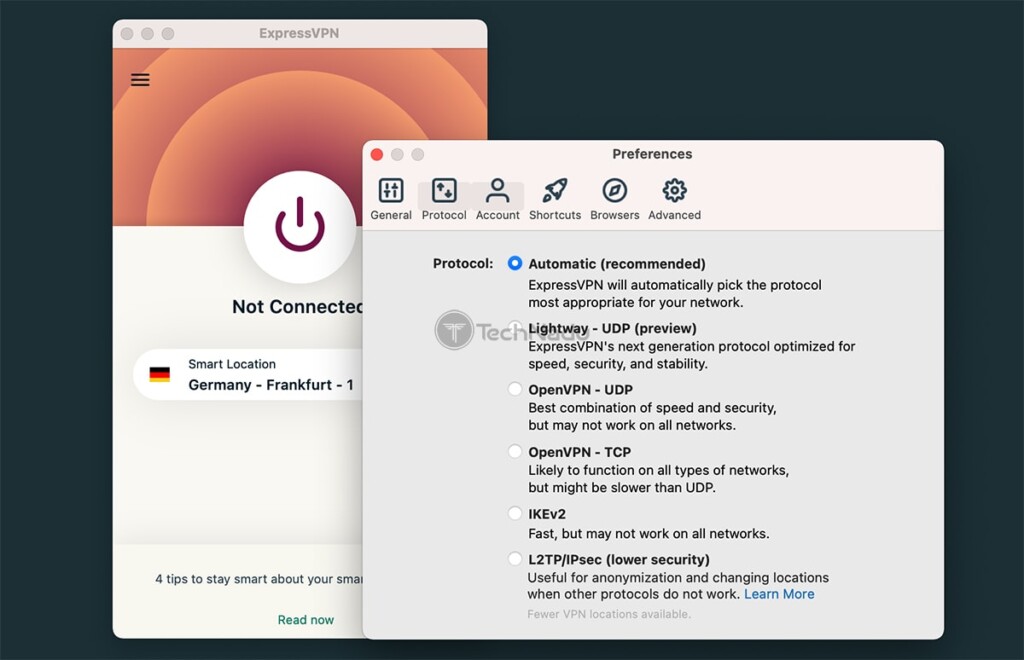Open the Advanced gear icon tab
The image size is (1024, 660).
click(x=675, y=191)
